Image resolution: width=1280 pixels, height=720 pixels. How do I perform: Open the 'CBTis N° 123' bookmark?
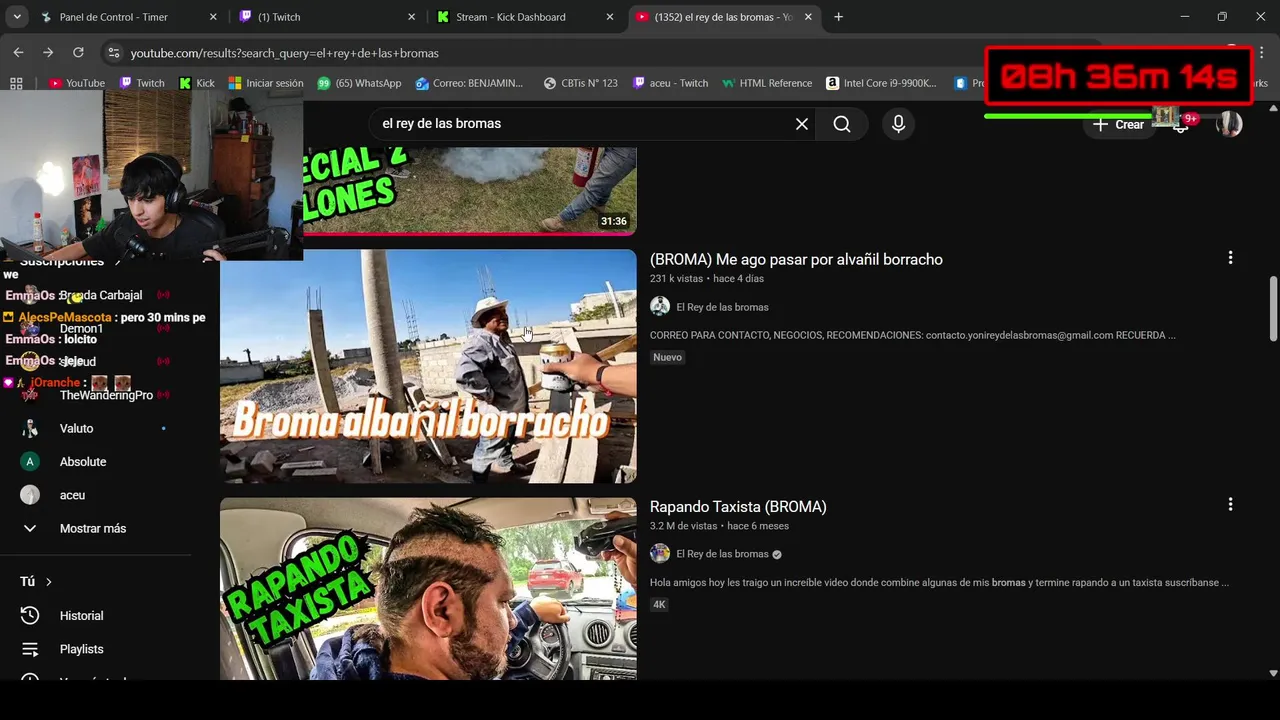click(x=580, y=83)
